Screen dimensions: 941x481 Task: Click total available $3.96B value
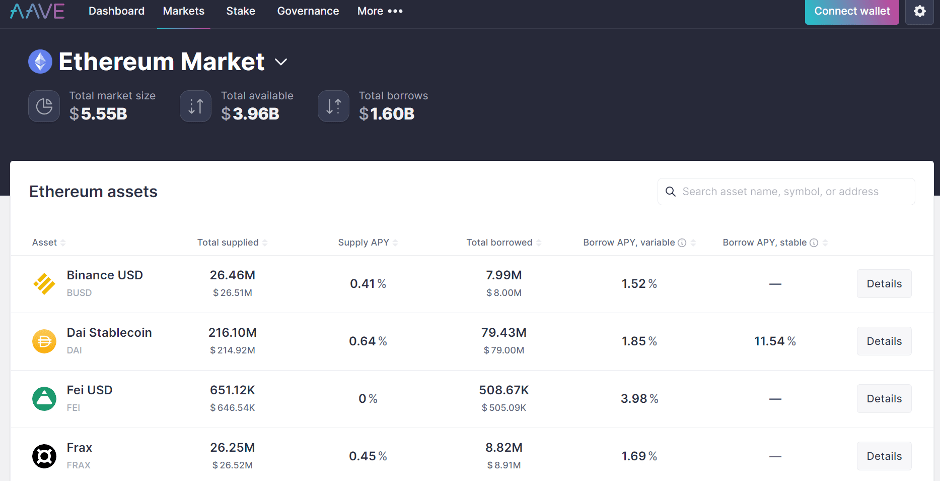(x=250, y=114)
